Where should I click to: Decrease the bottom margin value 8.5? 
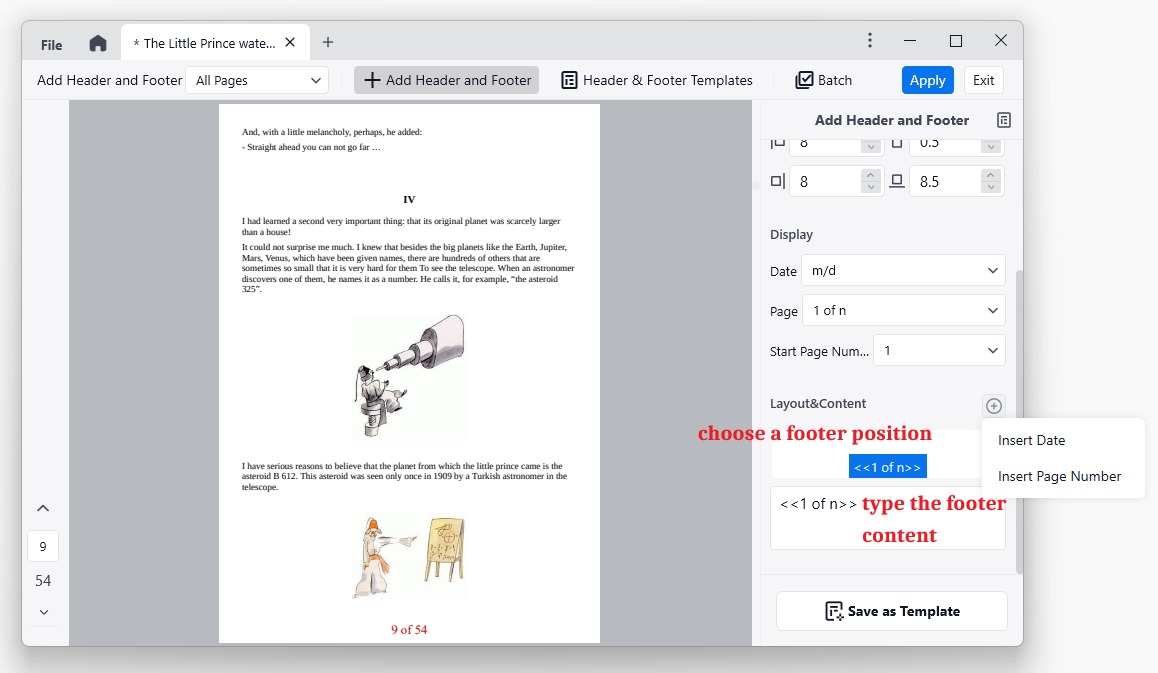(x=991, y=188)
